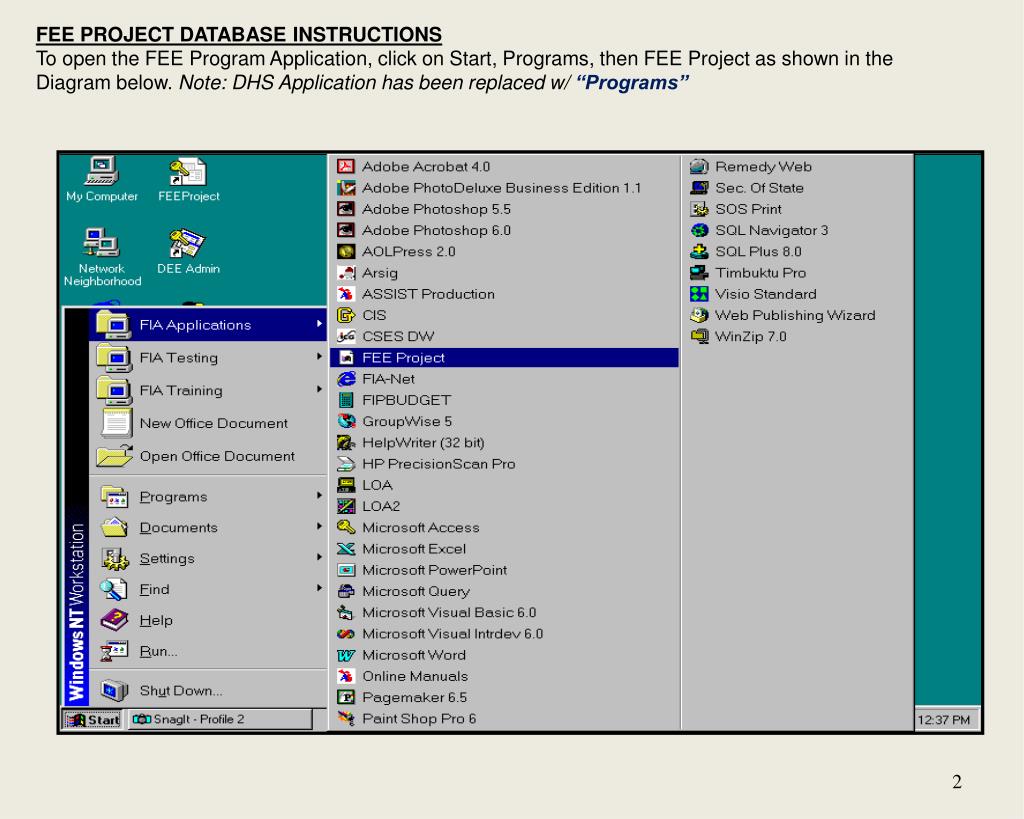Click the Visio Standard icon

coord(699,294)
